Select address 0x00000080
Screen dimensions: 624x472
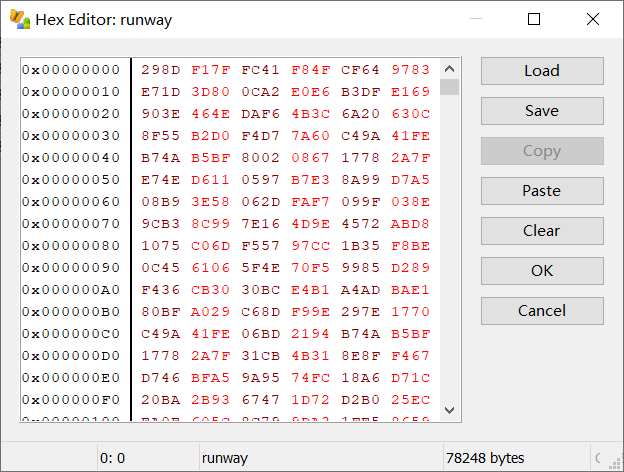point(71,246)
